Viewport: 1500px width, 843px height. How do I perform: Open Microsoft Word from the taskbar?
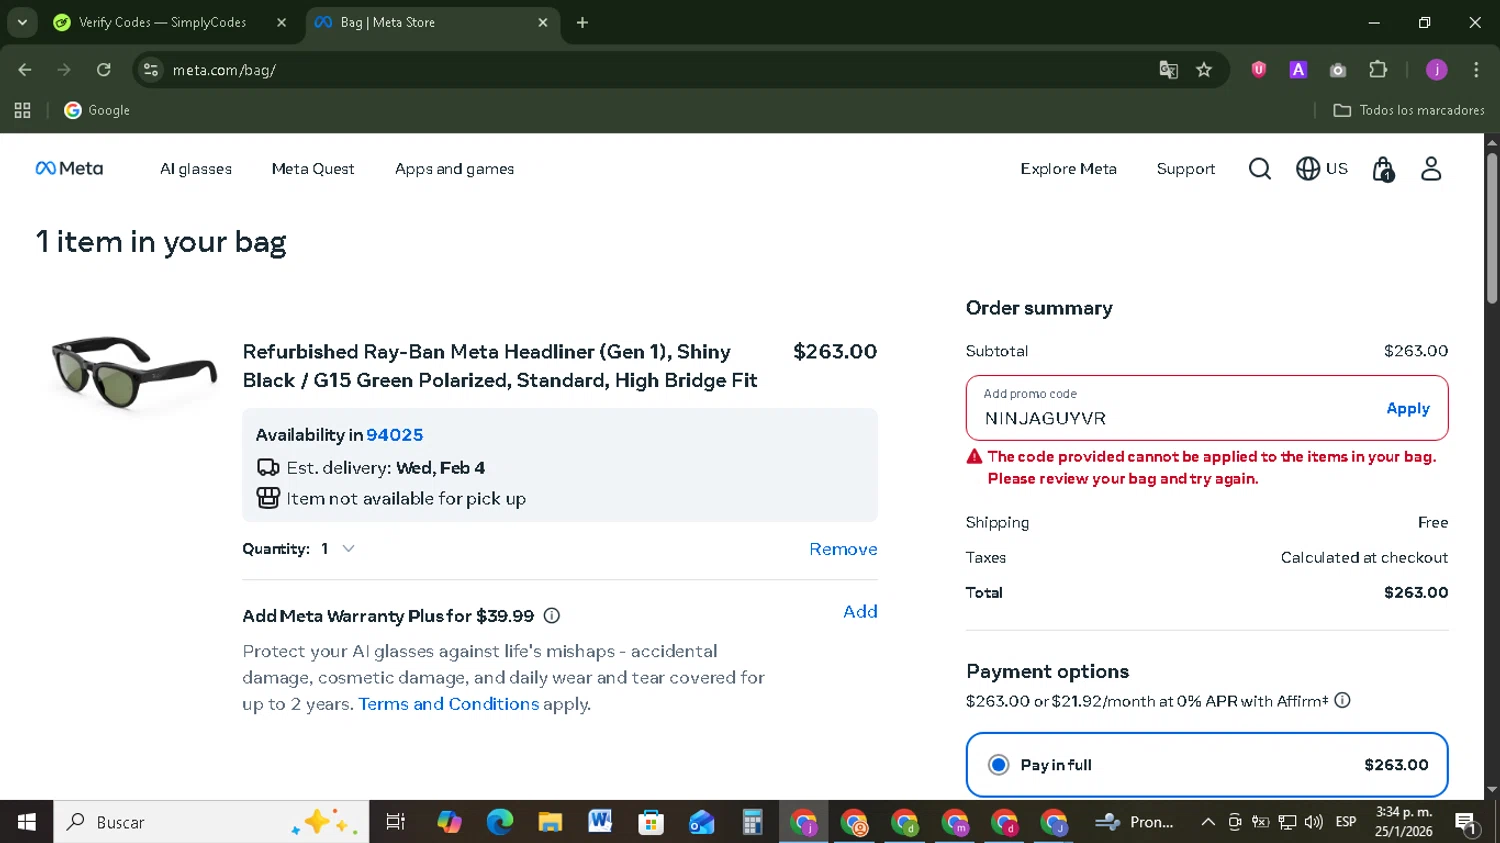tap(600, 822)
